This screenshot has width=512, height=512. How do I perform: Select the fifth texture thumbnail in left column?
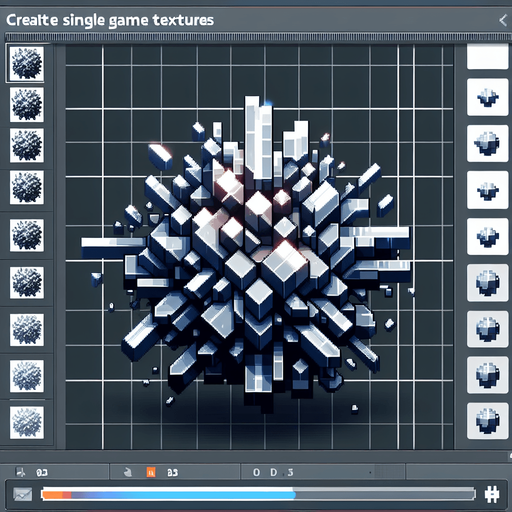coord(27,235)
